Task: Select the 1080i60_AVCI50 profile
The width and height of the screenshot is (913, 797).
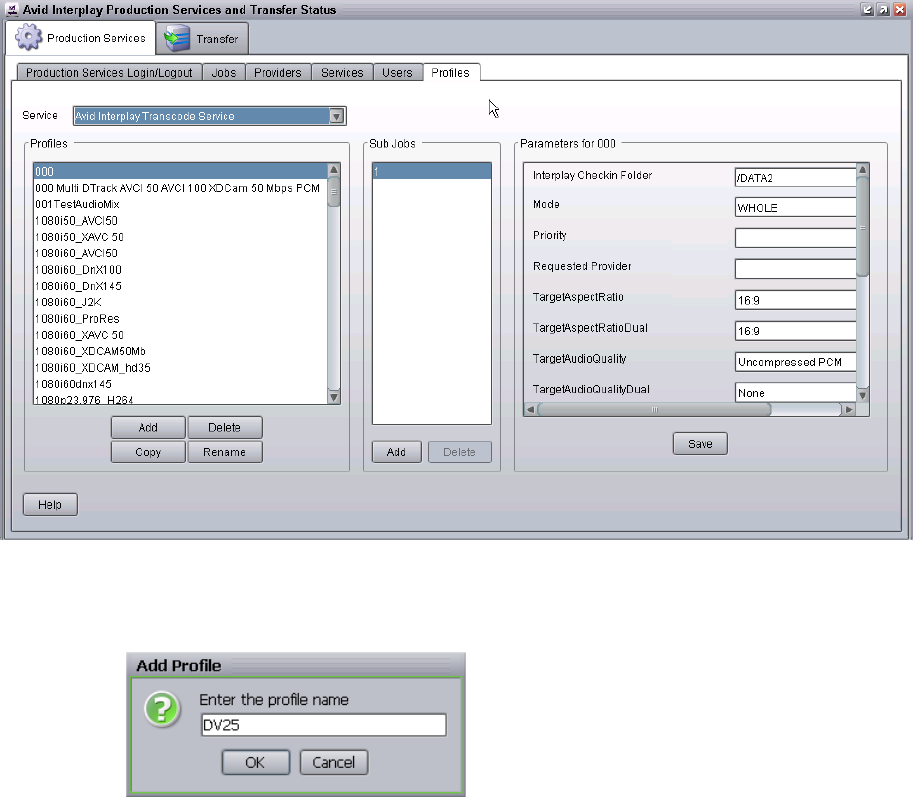Action: (x=181, y=253)
